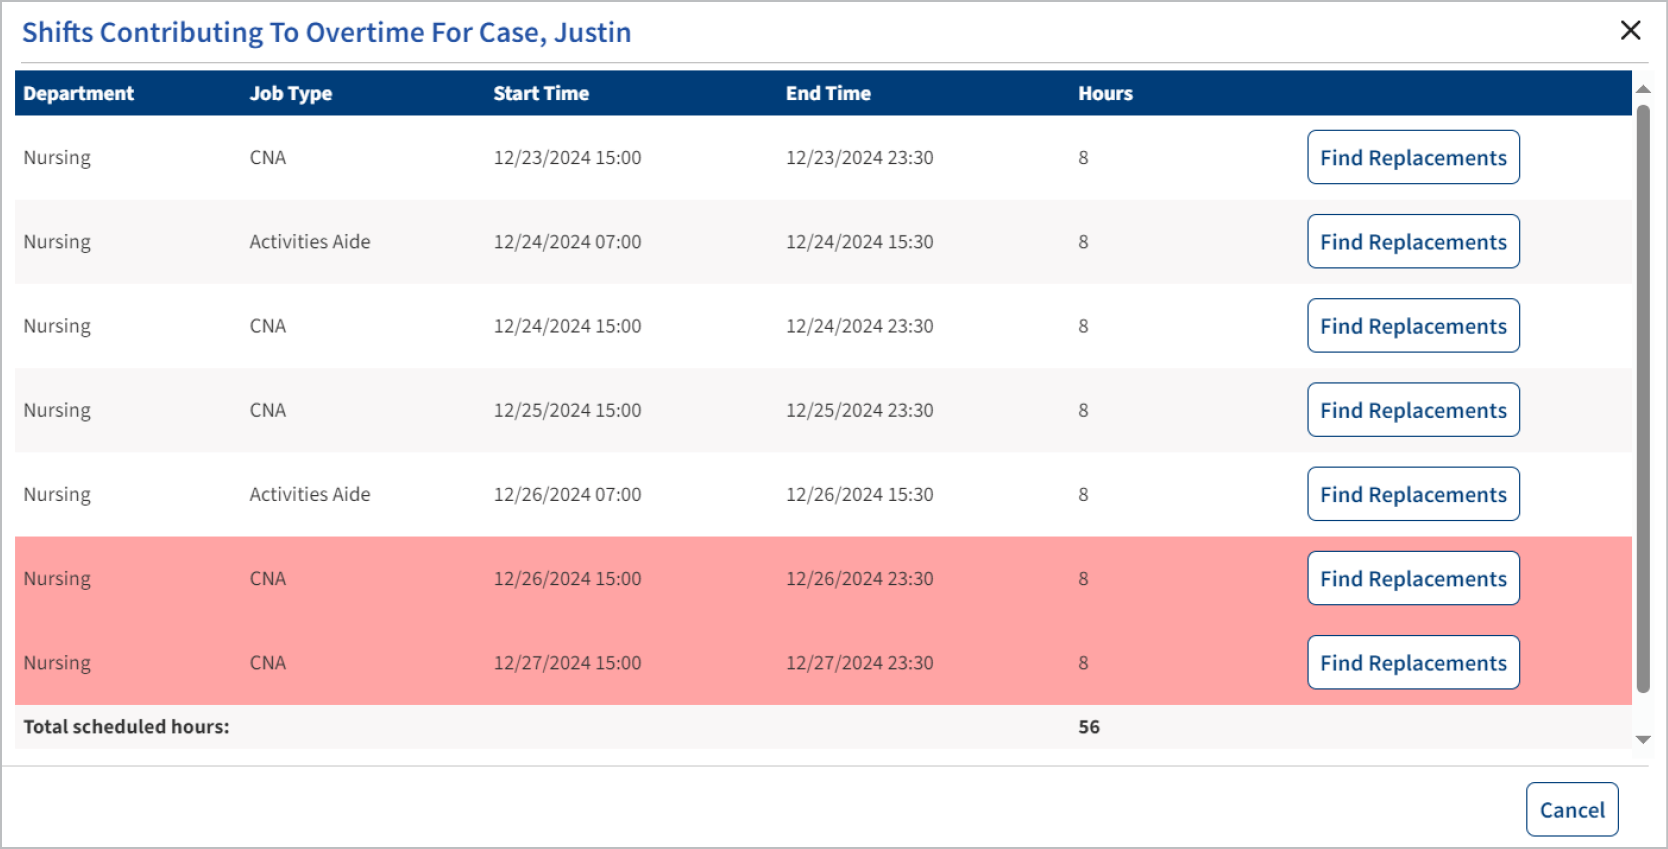Find replacements for 12/26/2024 07:00 Activities Aide shift
Screen dimensions: 1668x849
(x=1413, y=494)
